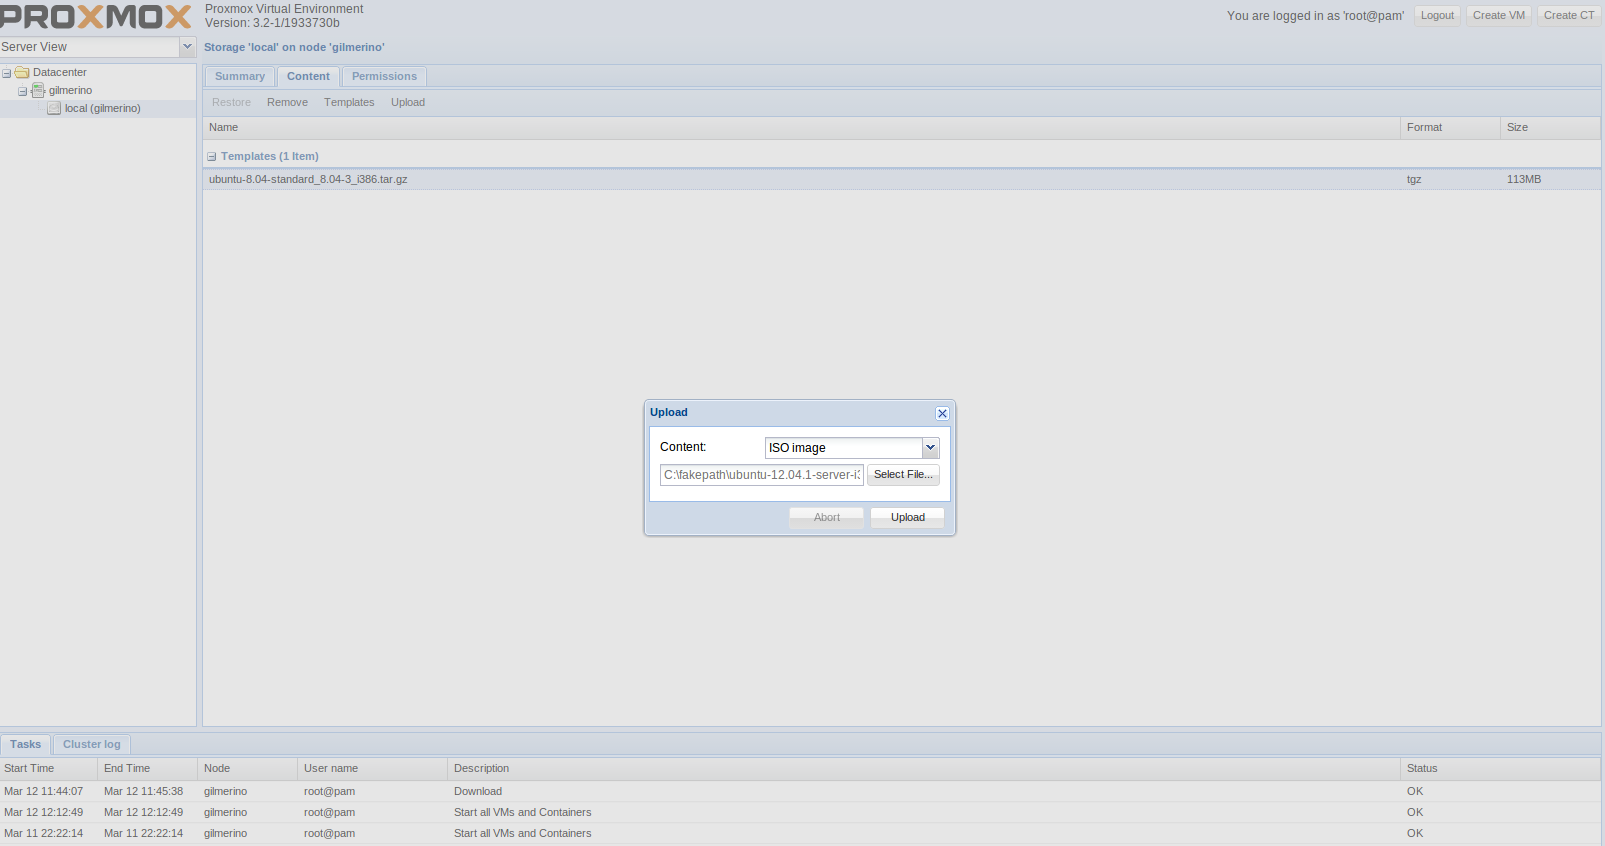The width and height of the screenshot is (1605, 846).
Task: Click the Datacenter folder icon
Action: click(x=22, y=72)
